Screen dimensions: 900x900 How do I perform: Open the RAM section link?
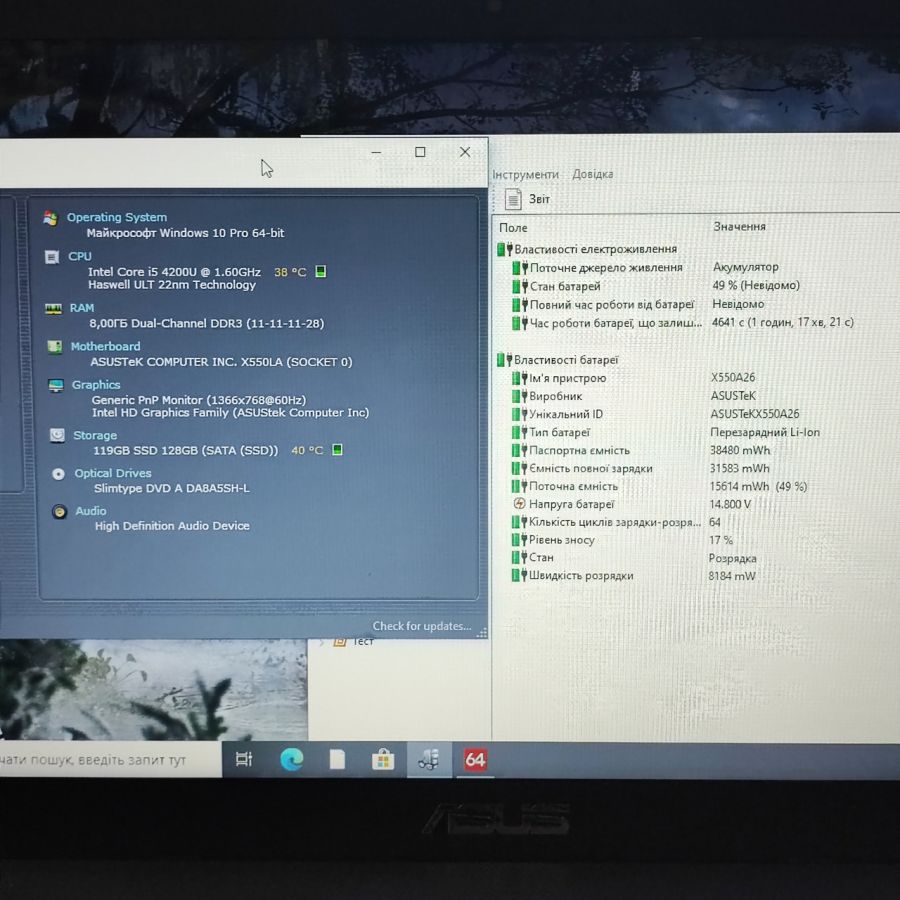82,308
